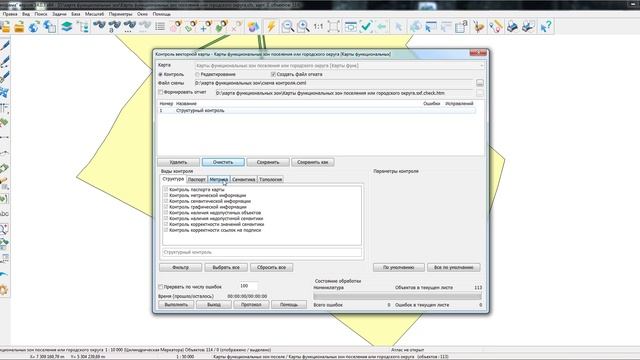Click the Выполнить button
640x360 pixels.
[x=176, y=304]
